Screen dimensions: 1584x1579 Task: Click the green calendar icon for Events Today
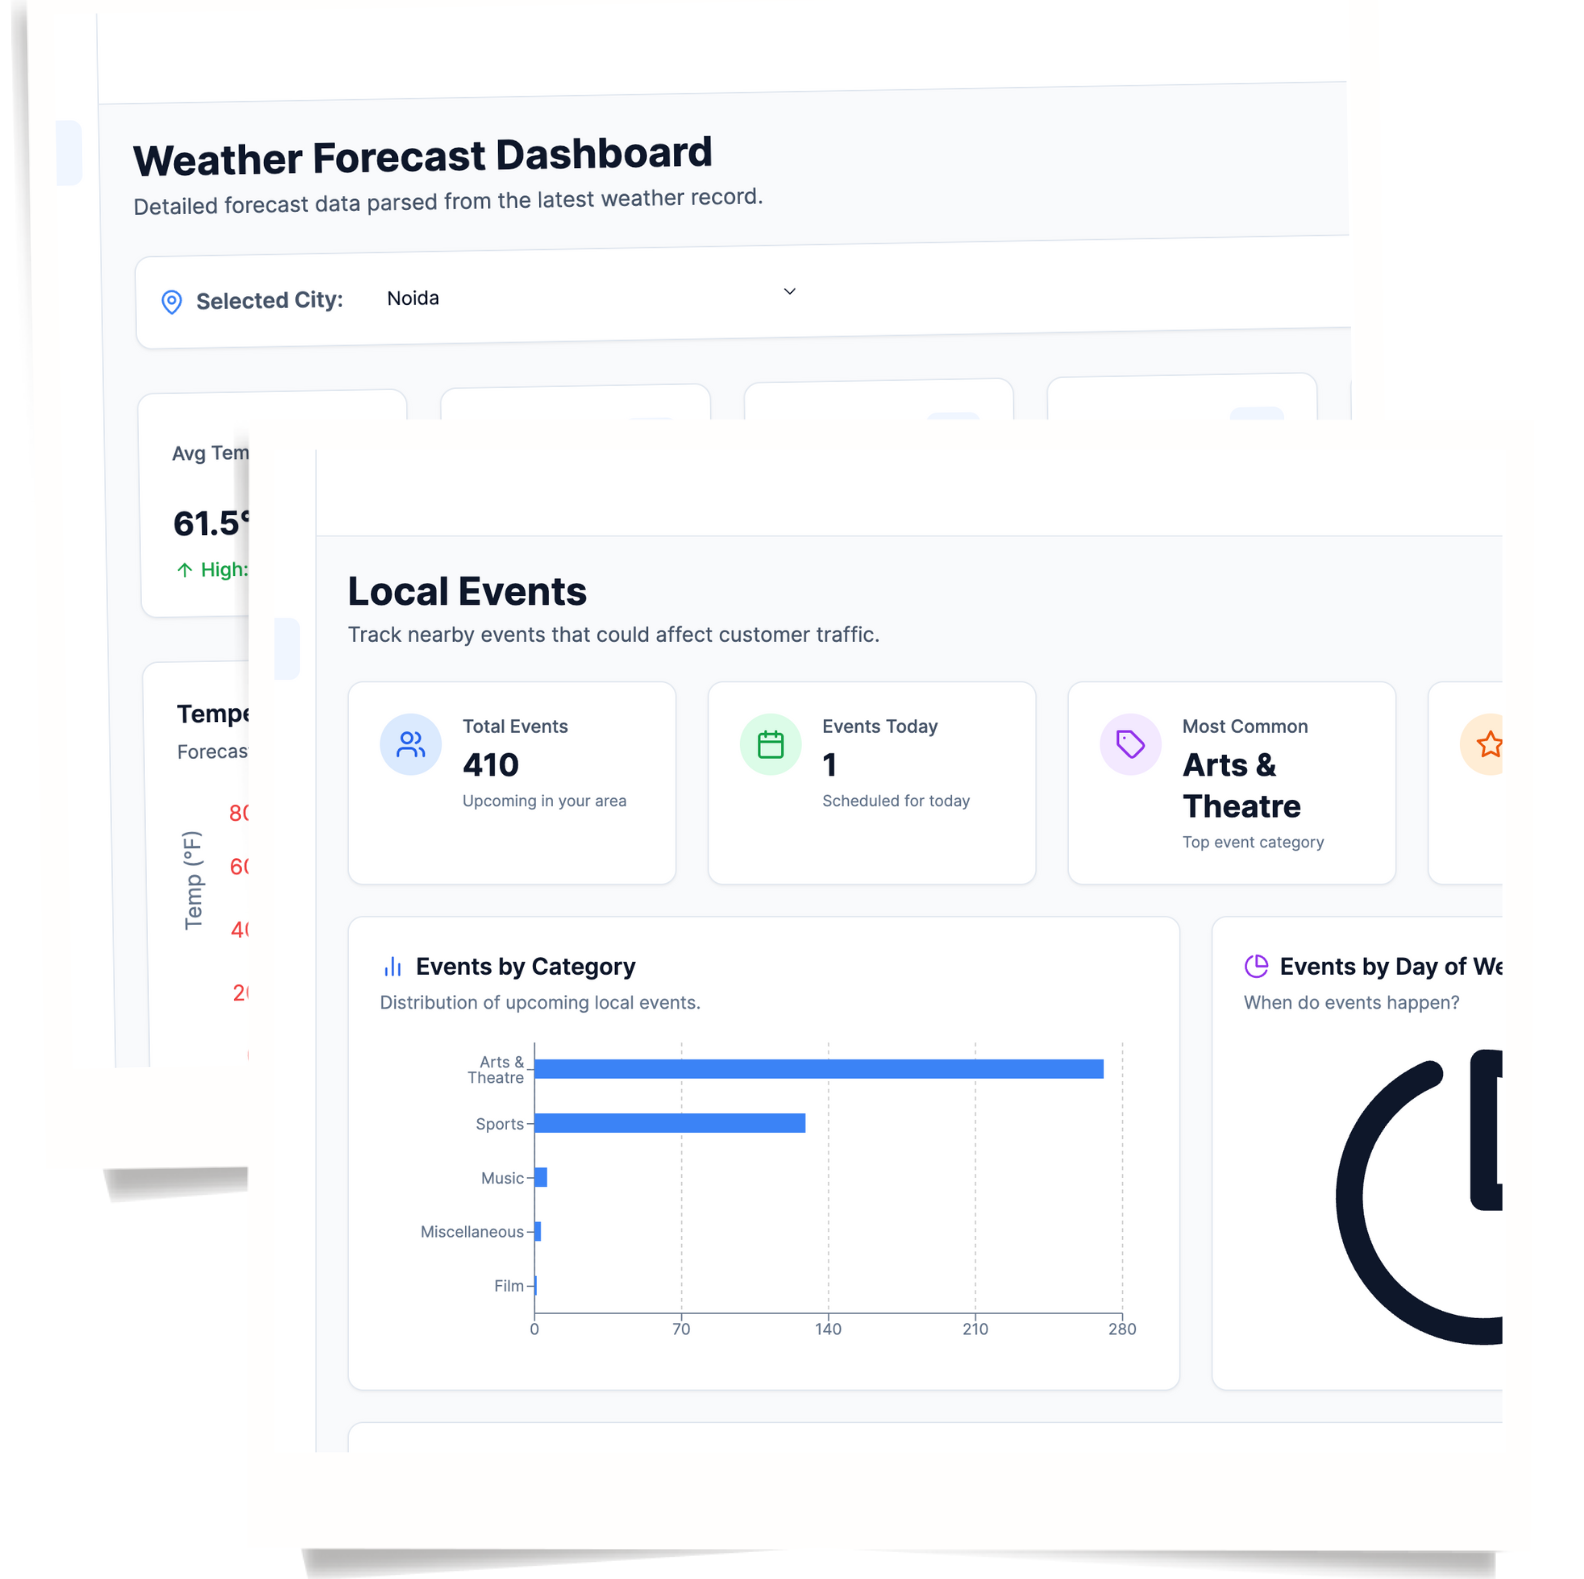coord(770,745)
